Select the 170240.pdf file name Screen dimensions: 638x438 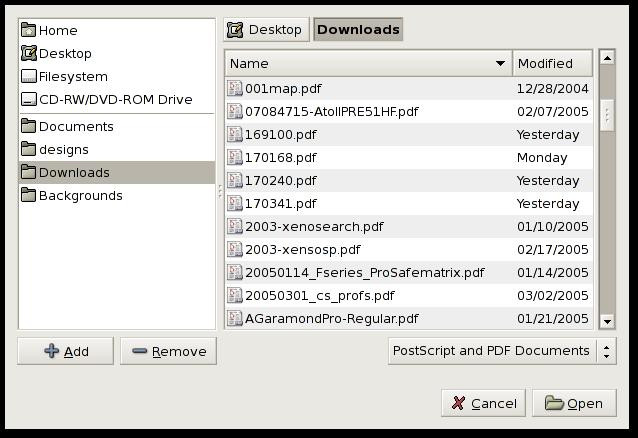pos(281,181)
